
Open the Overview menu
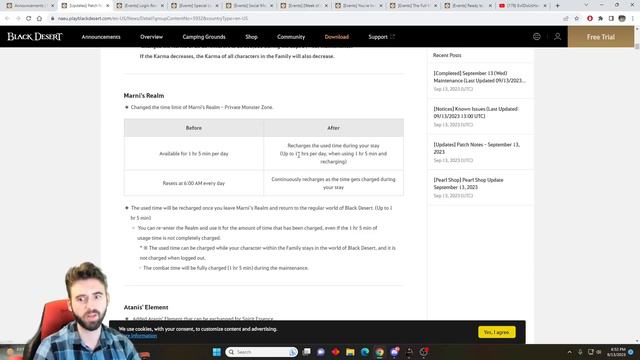(x=151, y=37)
